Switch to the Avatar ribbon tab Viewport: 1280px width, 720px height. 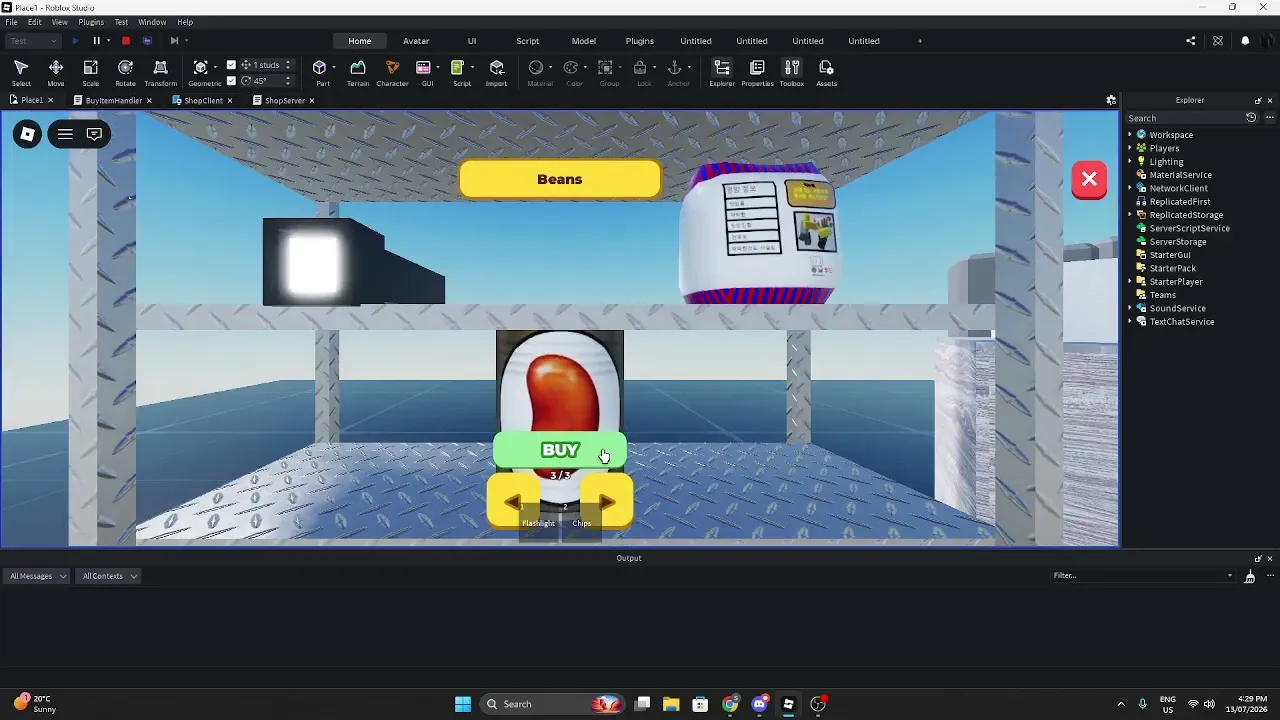(x=416, y=41)
